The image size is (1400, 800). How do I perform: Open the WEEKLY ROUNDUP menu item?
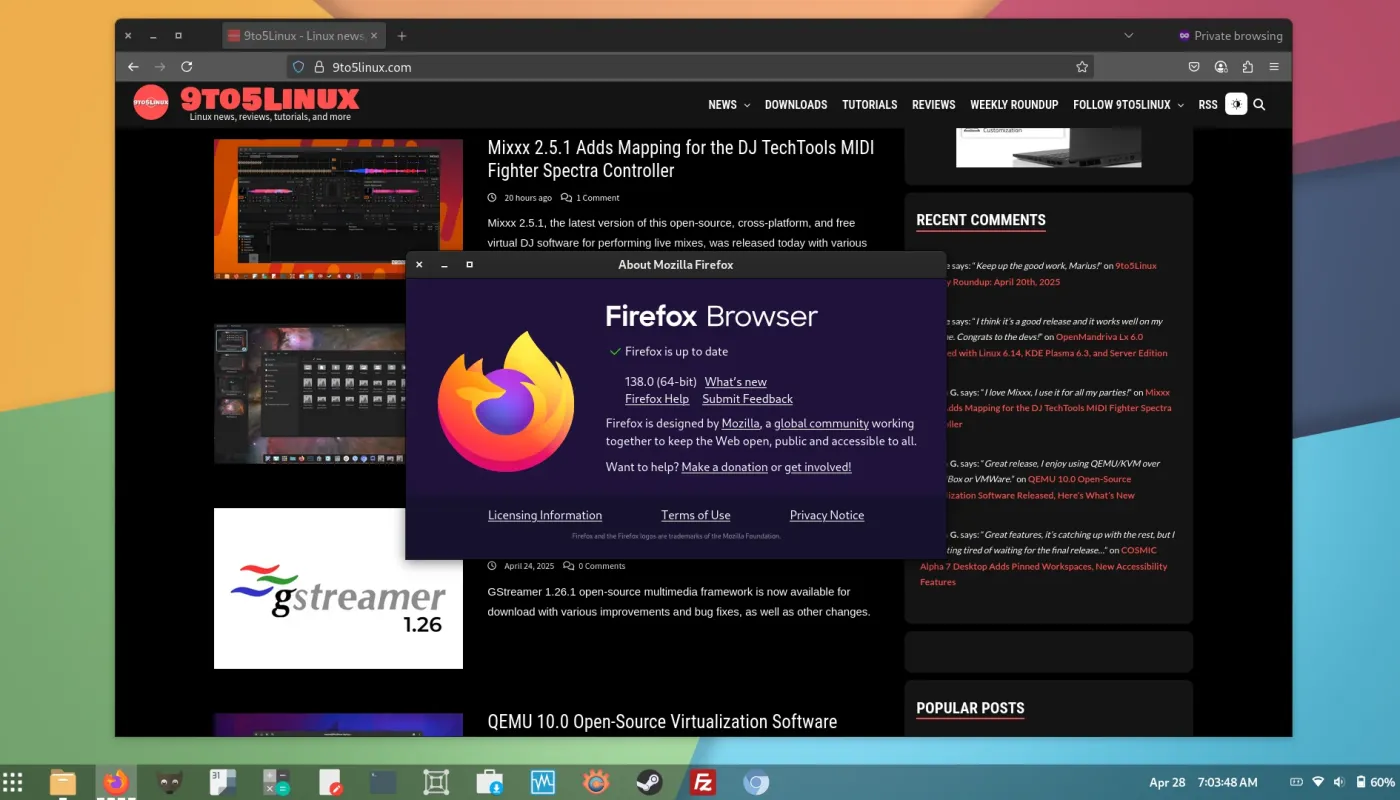click(1014, 104)
